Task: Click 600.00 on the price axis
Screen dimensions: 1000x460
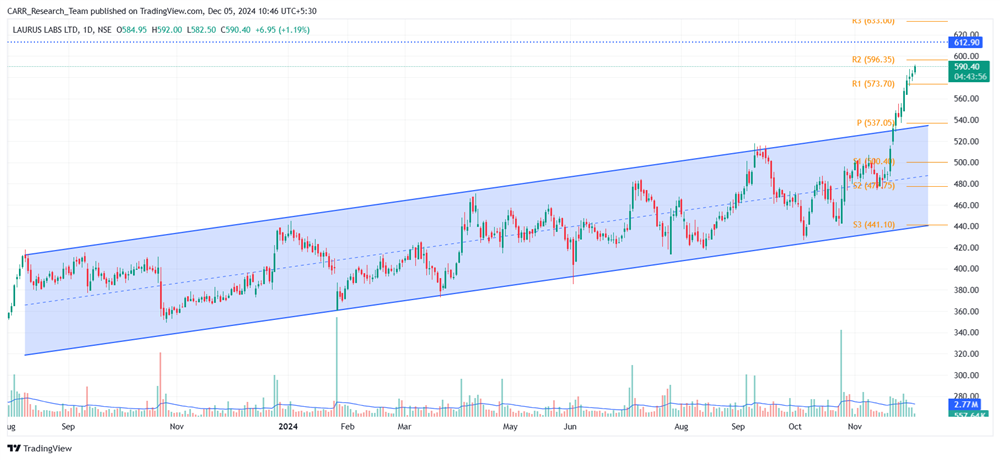Action: (966, 56)
